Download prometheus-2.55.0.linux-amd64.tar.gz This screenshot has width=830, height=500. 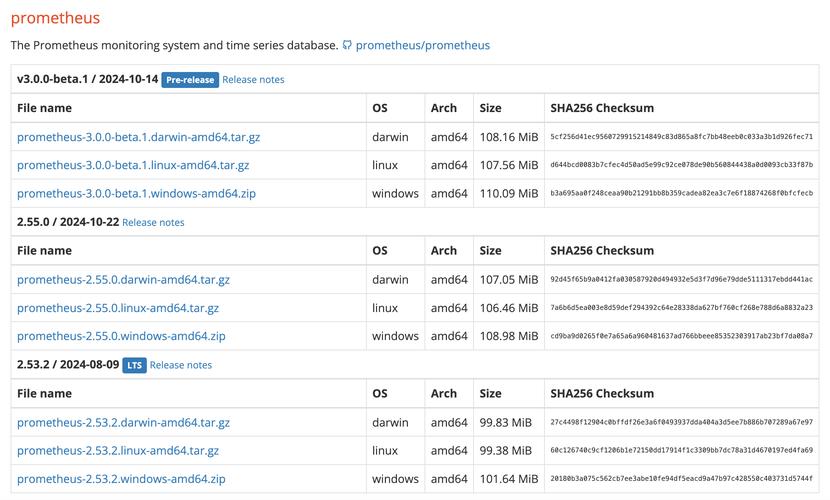pyautogui.click(x=118, y=308)
